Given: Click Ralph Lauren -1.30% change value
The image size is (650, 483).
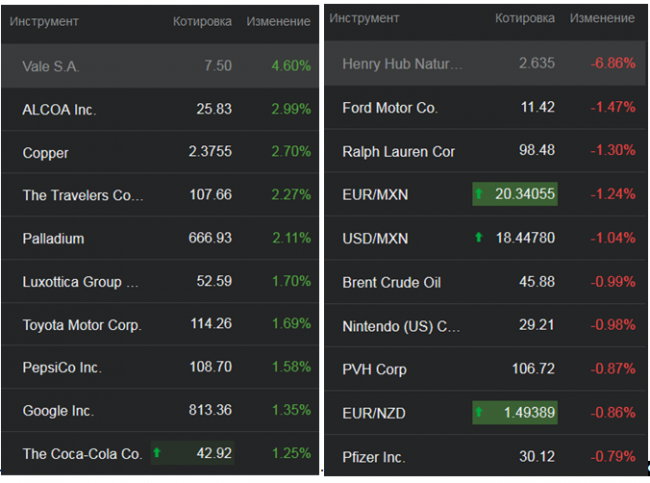Looking at the screenshot, I should tap(612, 151).
